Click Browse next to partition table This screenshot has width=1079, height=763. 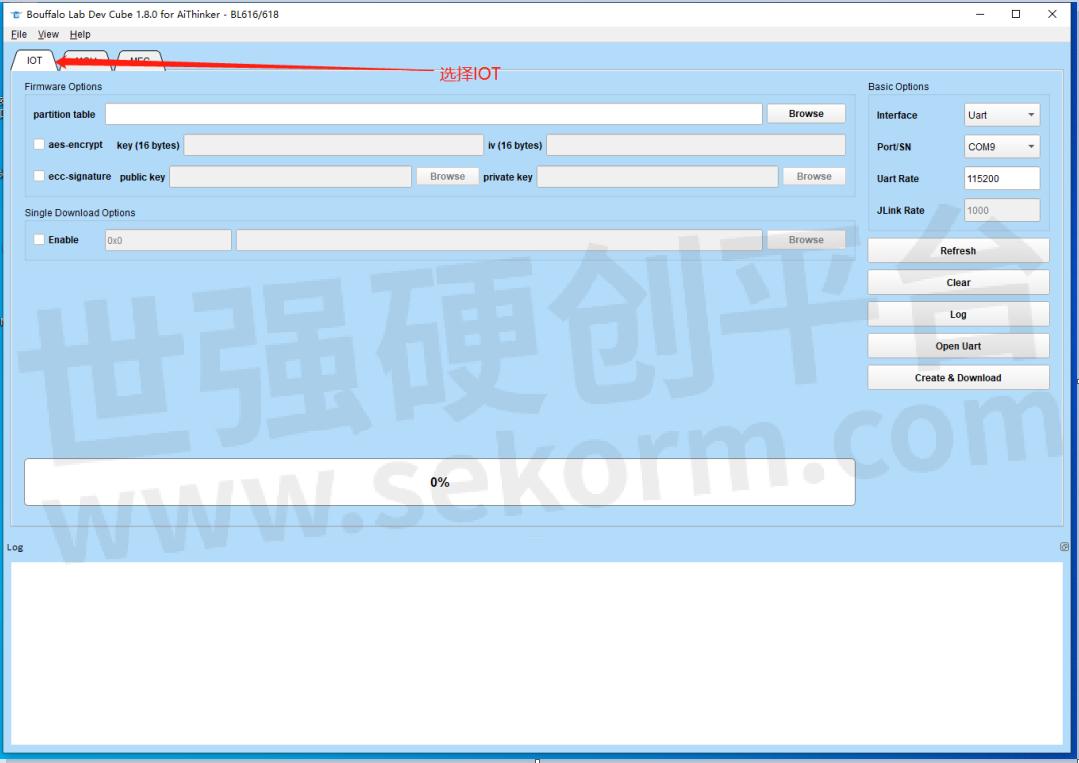[x=805, y=113]
